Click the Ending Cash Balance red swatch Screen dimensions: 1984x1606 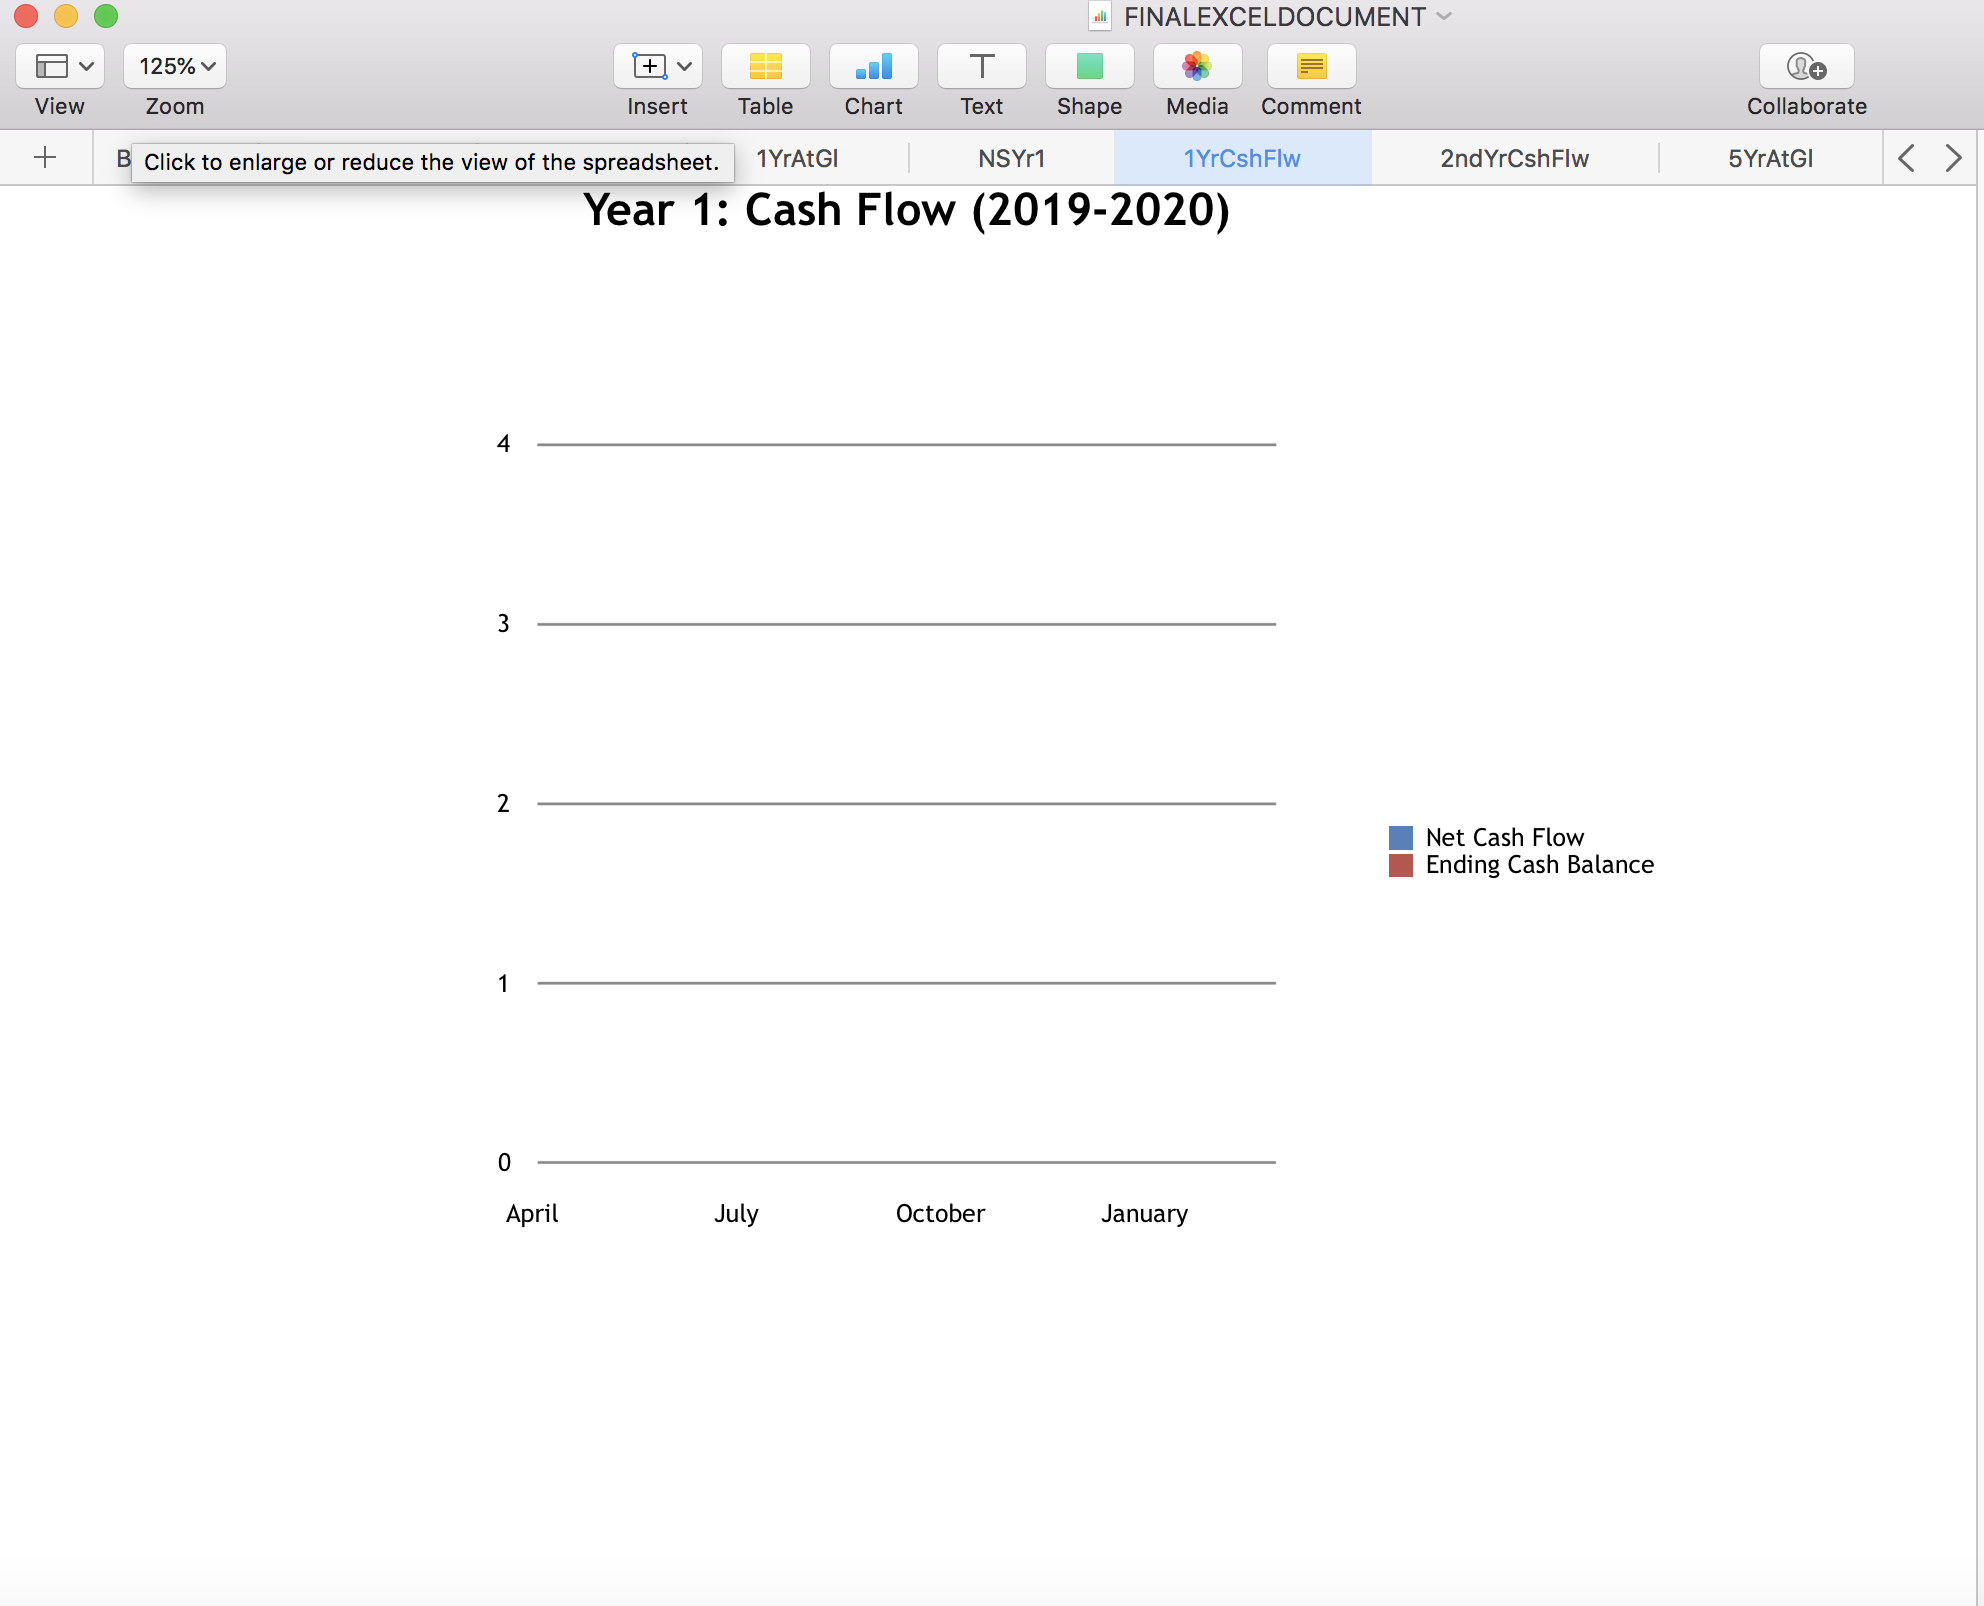pos(1400,864)
